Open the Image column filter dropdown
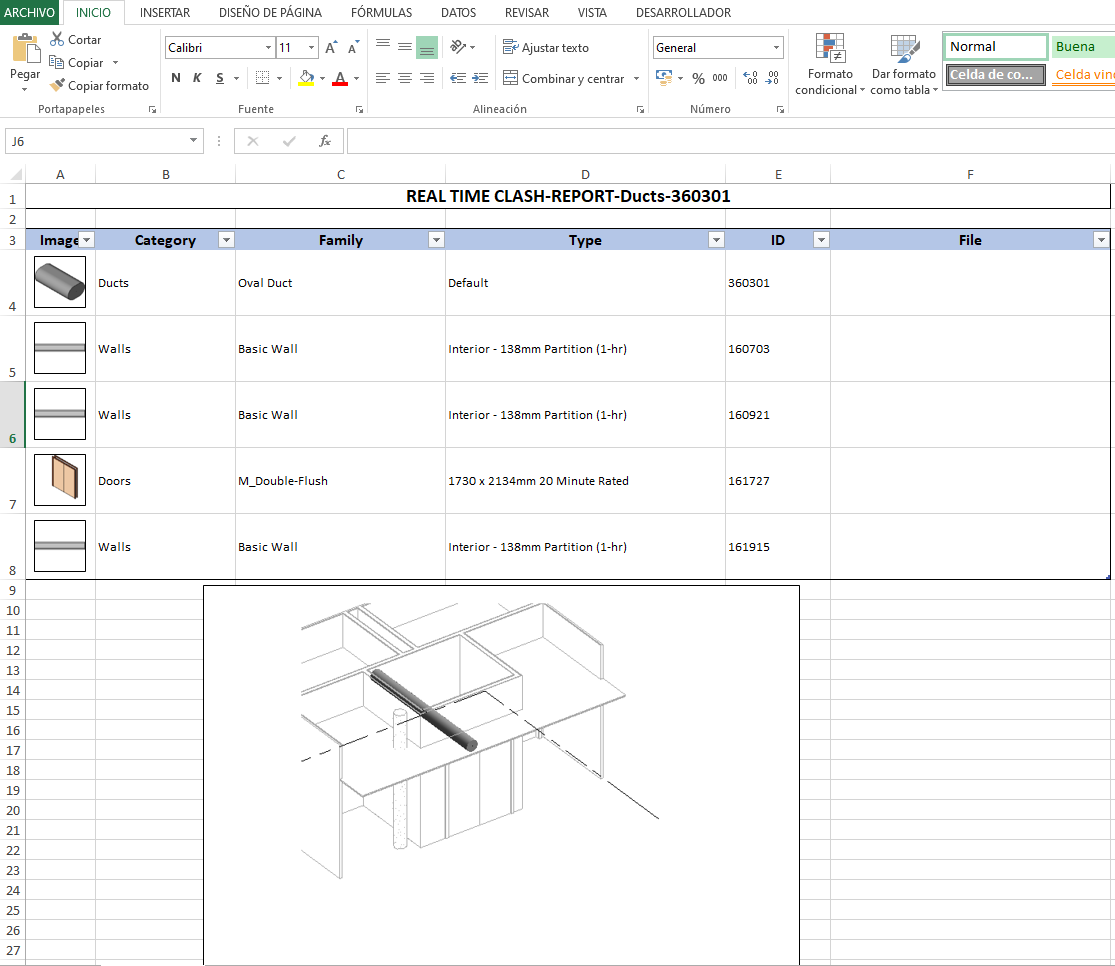Viewport: 1115px width, 966px height. [x=87, y=240]
